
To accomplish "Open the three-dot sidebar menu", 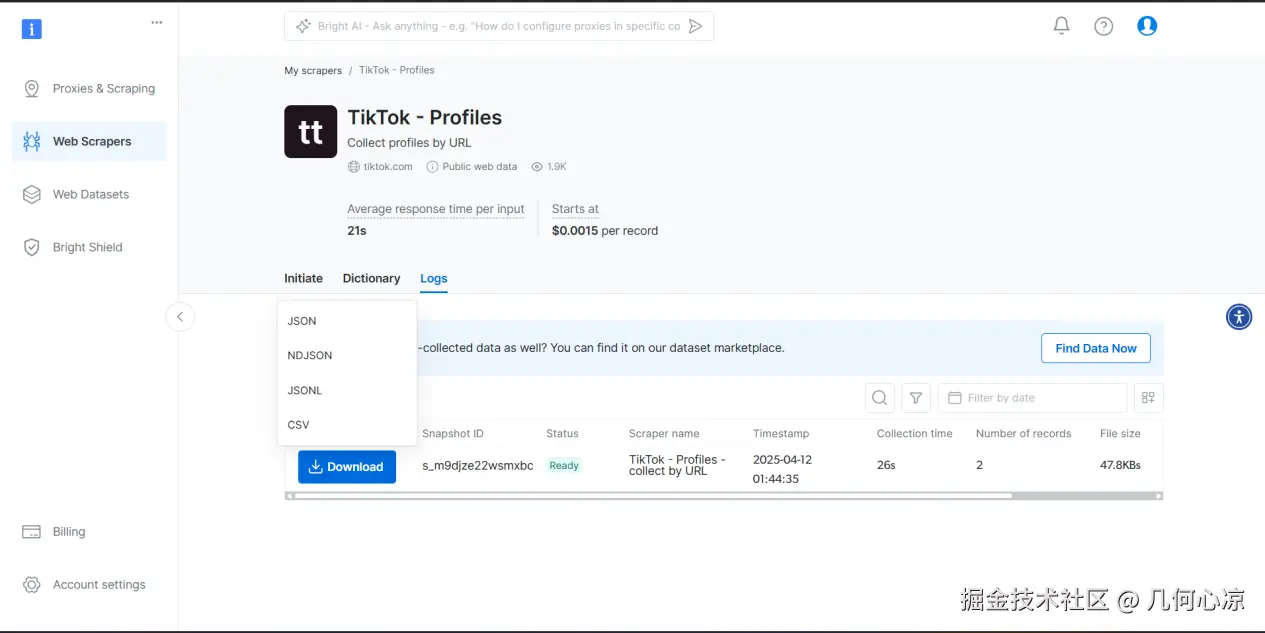I will [156, 22].
